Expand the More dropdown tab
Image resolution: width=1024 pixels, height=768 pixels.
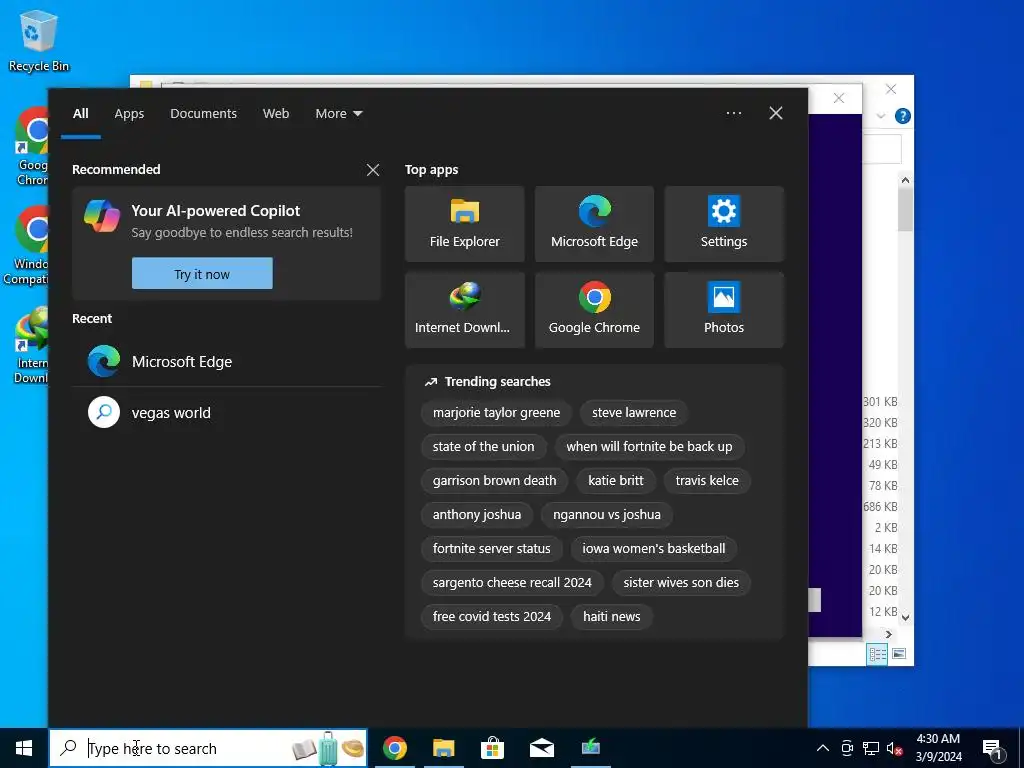(x=338, y=114)
